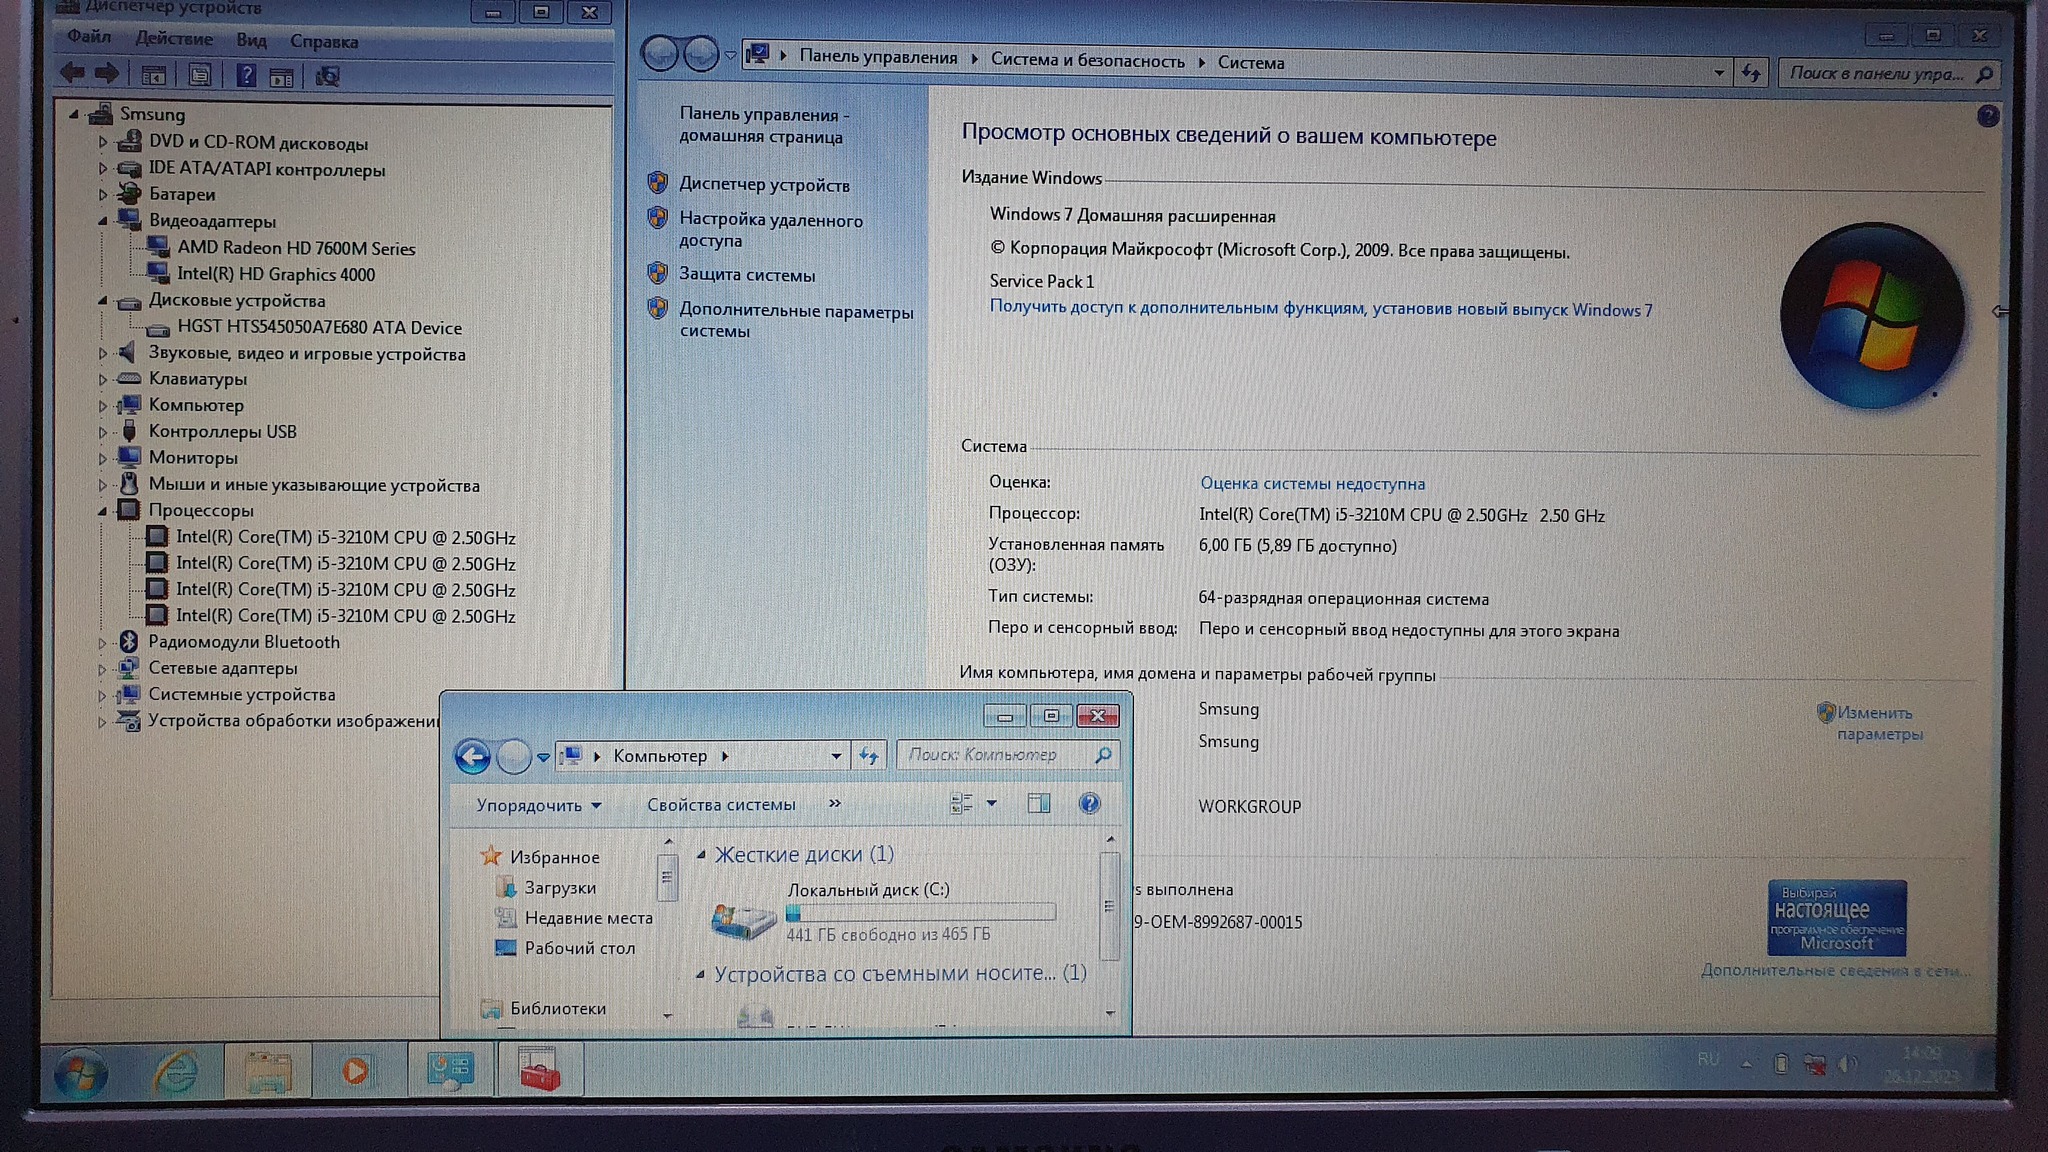Viewport: 2048px width, 1152px height.
Task: Click the Start button orb
Action: pyautogui.click(x=80, y=1074)
